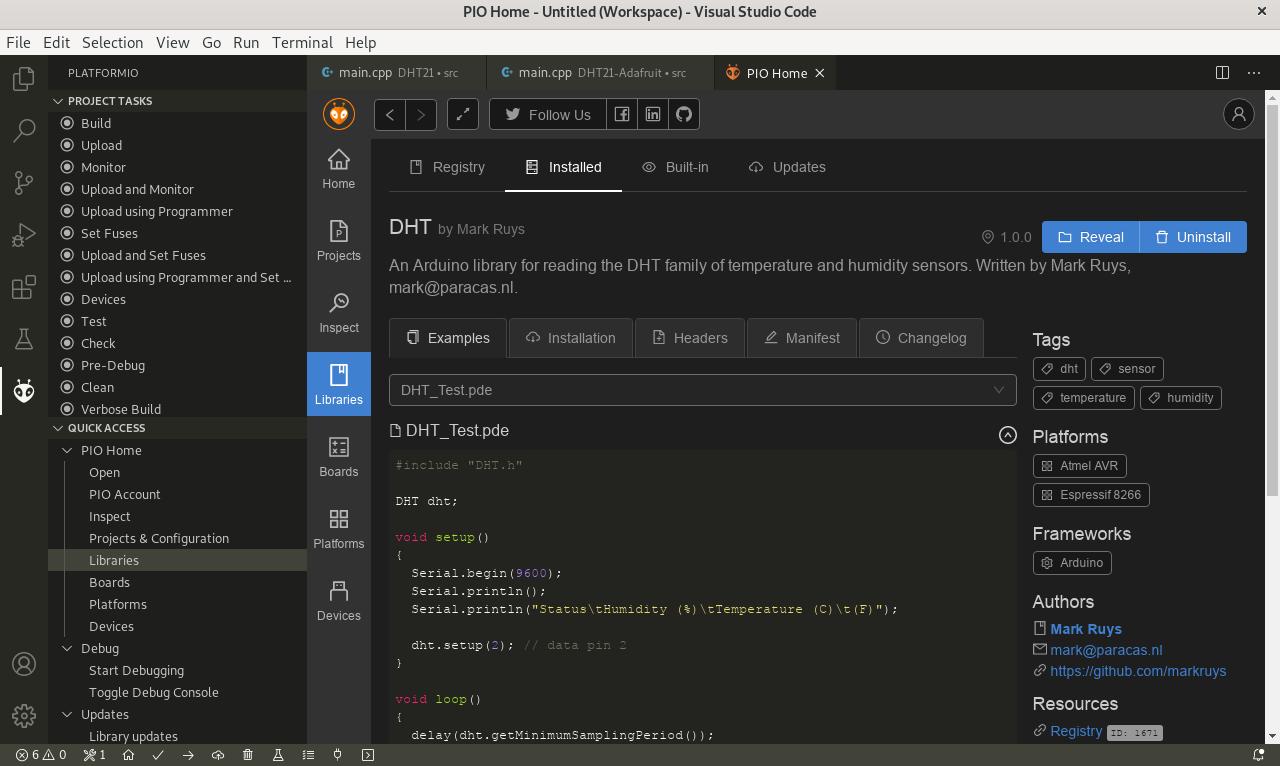This screenshot has height=766, width=1280.
Task: Open PlatformIO terminal from status bar
Action: tap(368, 755)
